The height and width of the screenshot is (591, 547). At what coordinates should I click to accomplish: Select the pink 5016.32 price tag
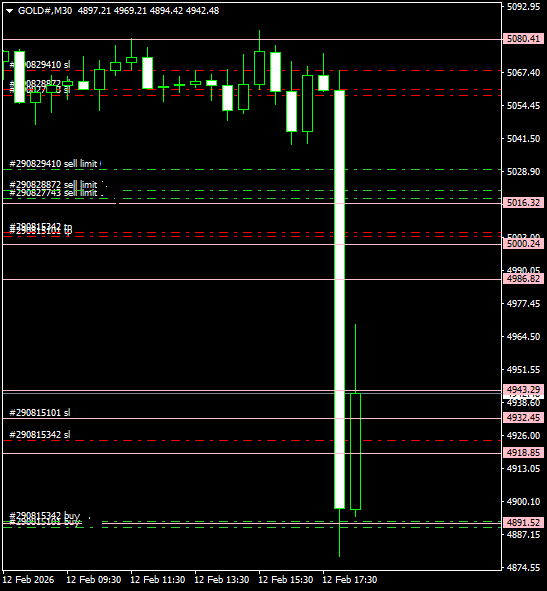point(523,203)
